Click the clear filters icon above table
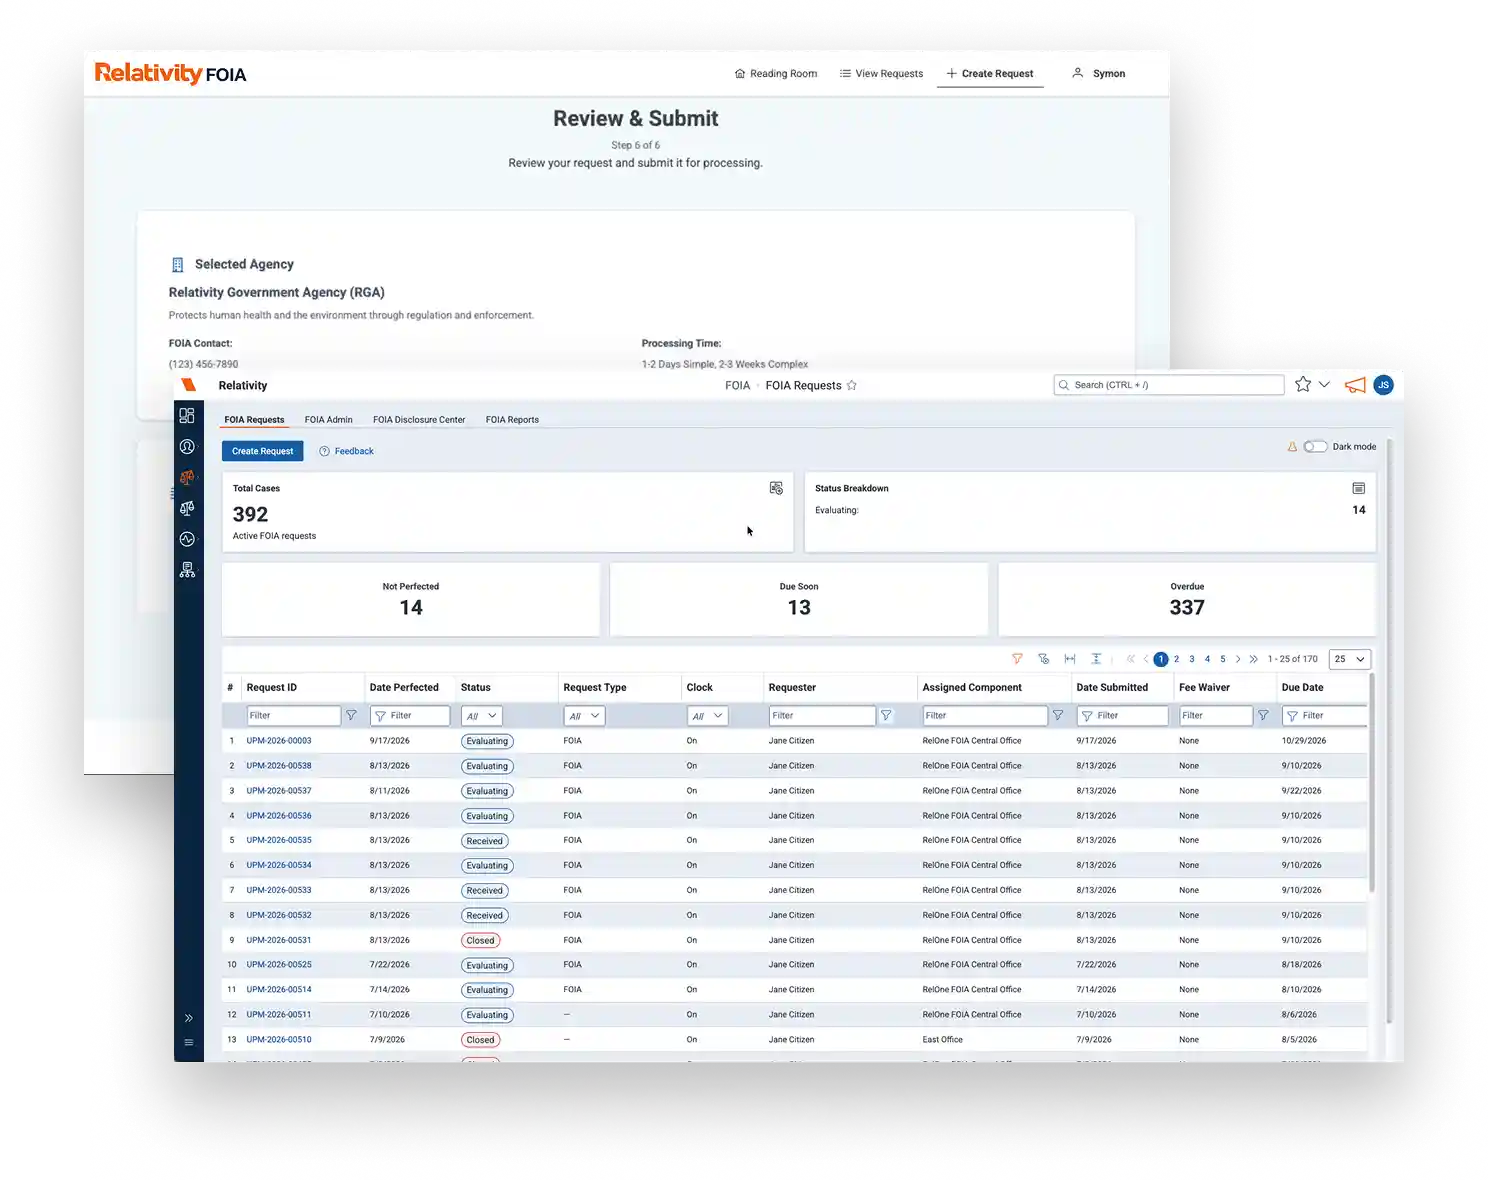Screen dimensions: 1488x1181 (x=1044, y=659)
